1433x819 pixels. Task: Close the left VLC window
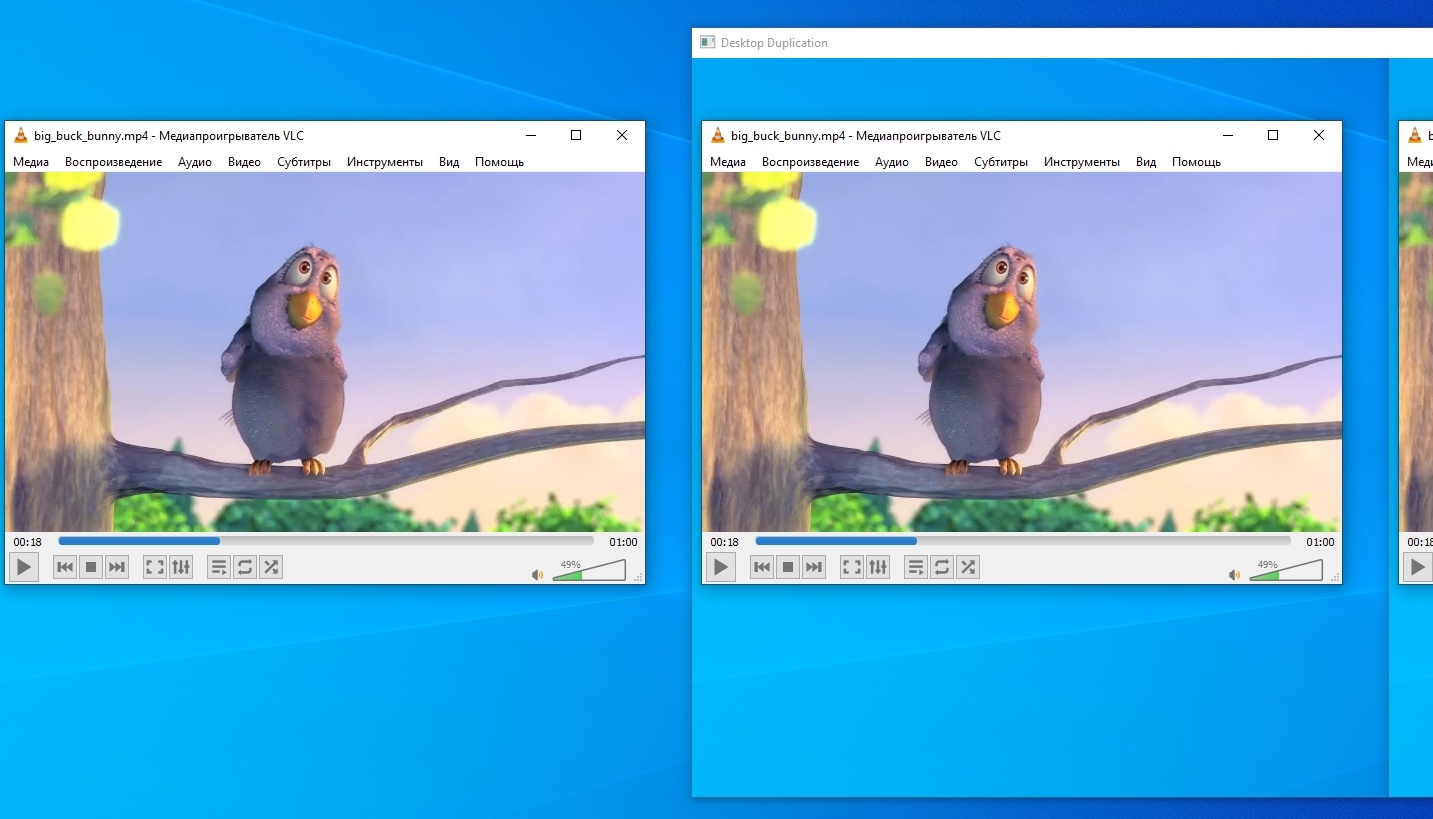622,135
